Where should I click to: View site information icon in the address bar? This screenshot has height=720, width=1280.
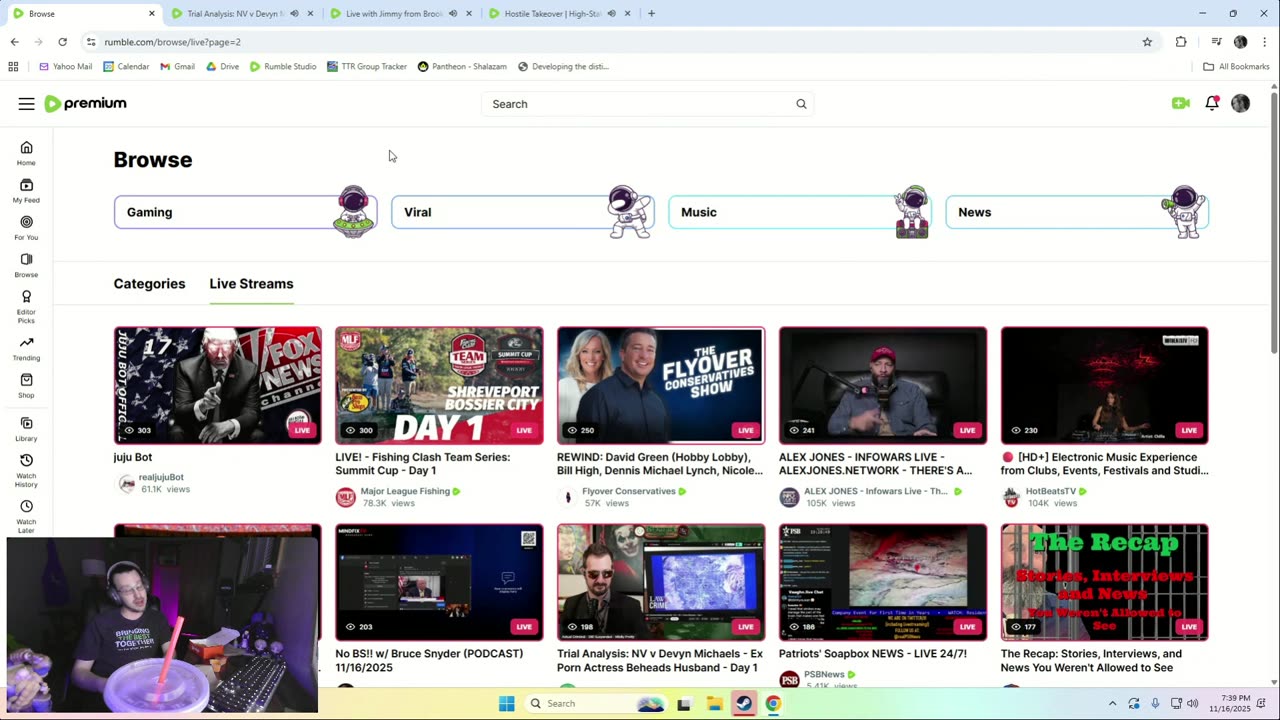(91, 42)
